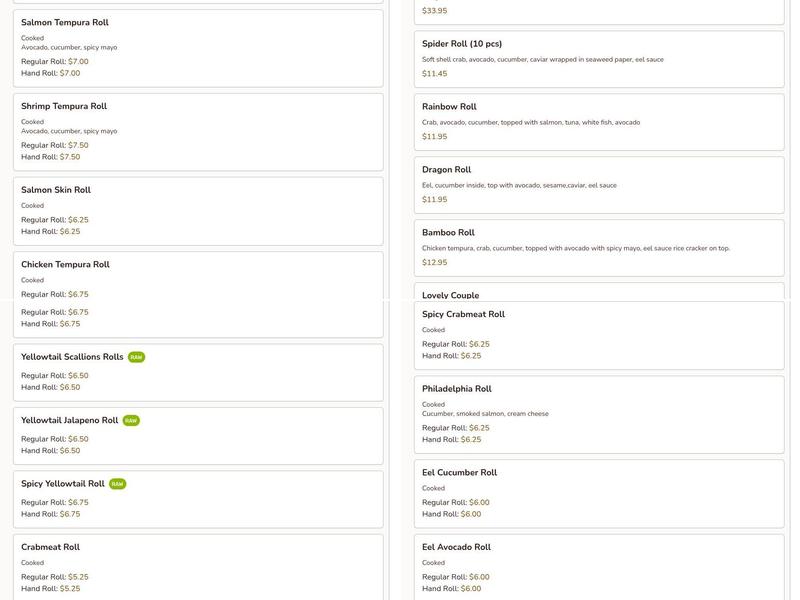Select the Eel Cucumber Roll title
800x600 pixels.
(x=459, y=473)
